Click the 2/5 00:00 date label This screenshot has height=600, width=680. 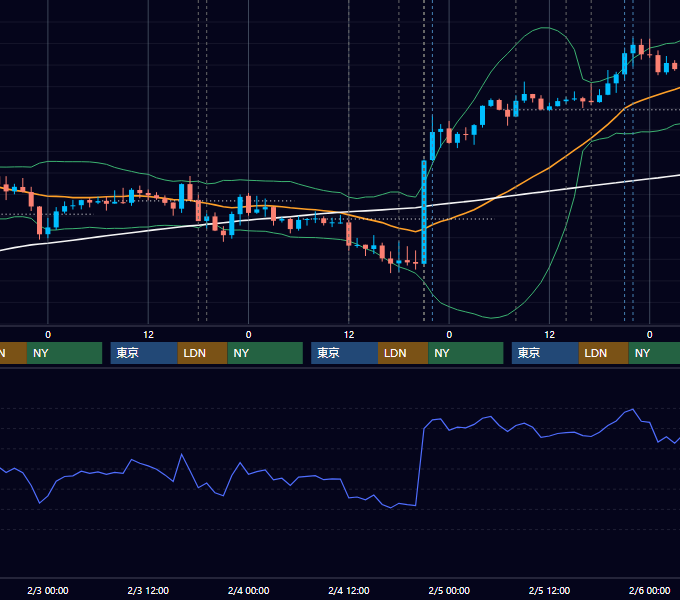[449, 590]
